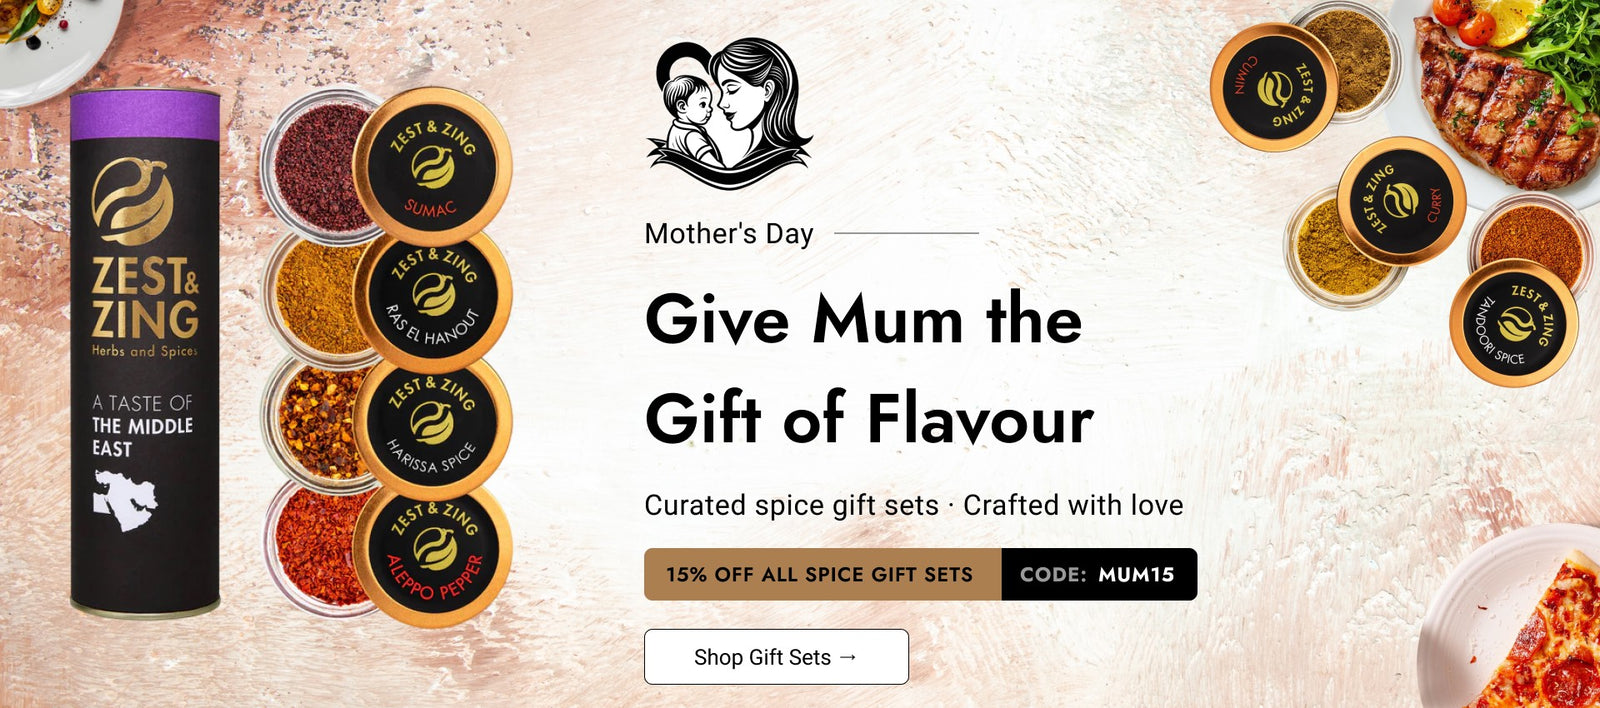This screenshot has height=708, width=1600.
Task: Select the Sumac spice tin lid
Action: click(x=432, y=166)
